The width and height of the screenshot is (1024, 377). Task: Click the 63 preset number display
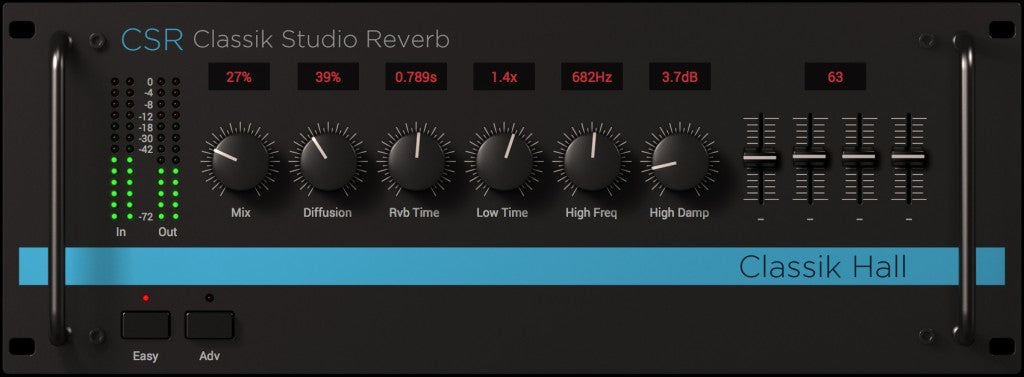tap(835, 76)
